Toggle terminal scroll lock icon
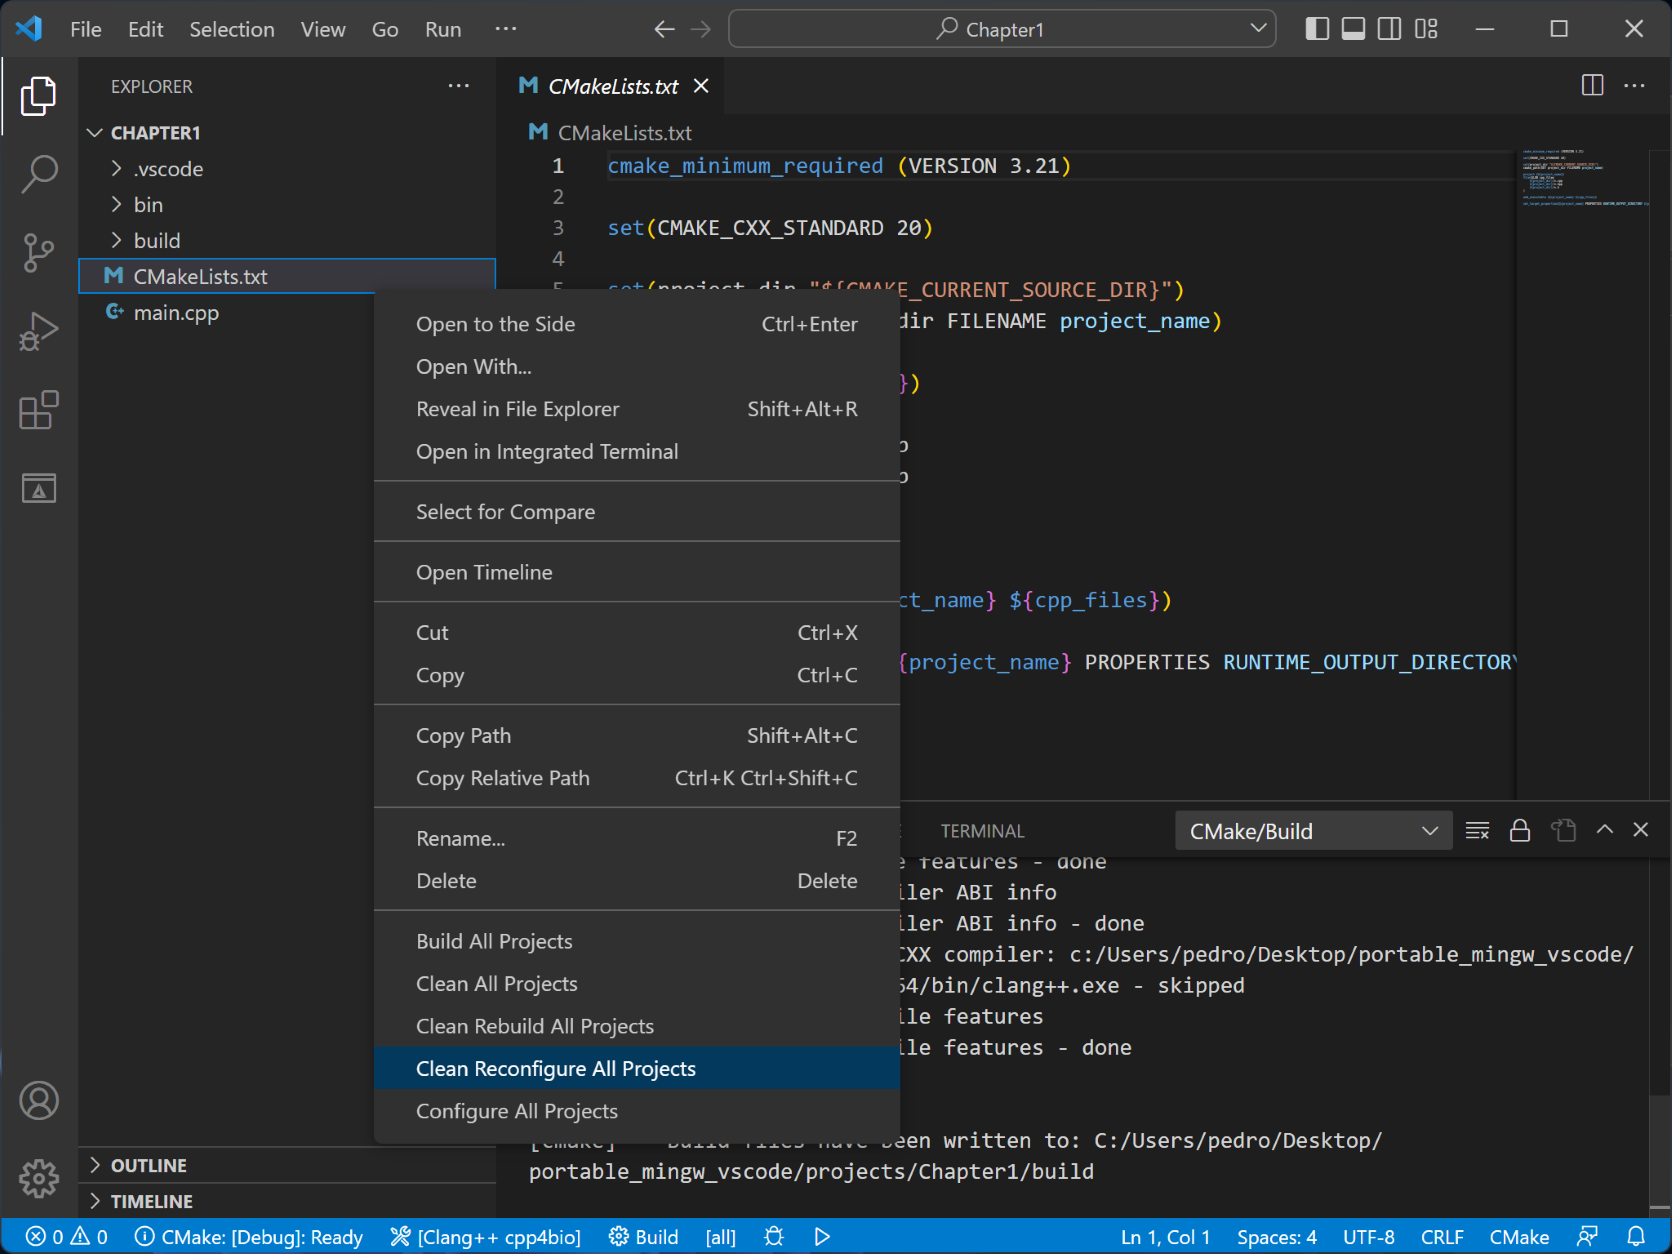Image resolution: width=1672 pixels, height=1254 pixels. tap(1519, 830)
